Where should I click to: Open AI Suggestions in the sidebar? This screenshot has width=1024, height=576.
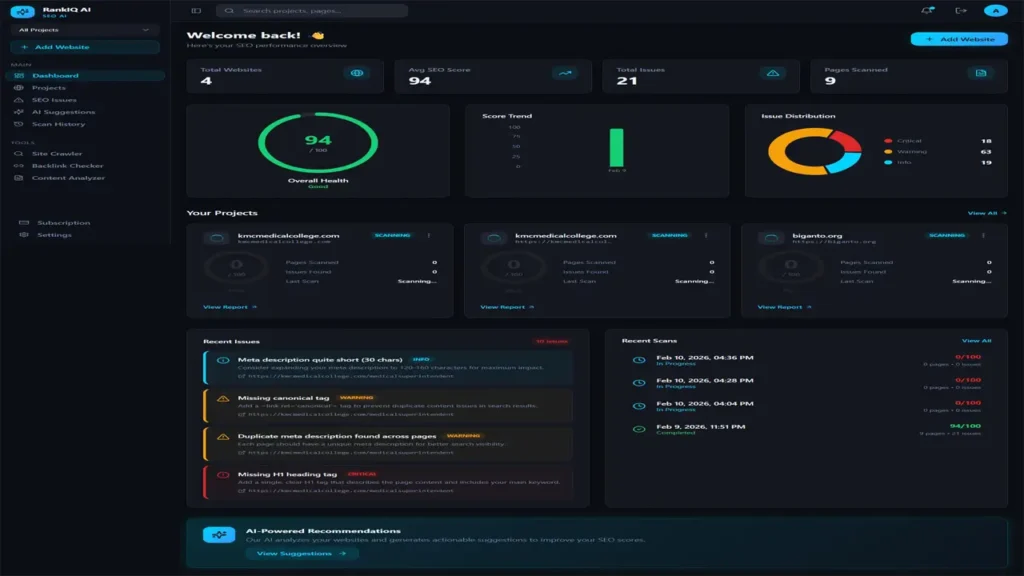coord(85,112)
